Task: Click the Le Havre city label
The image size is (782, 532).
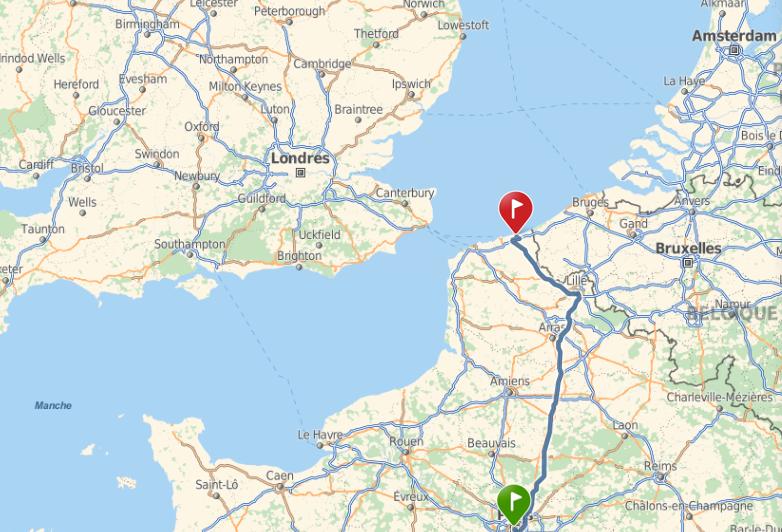Action: 320,435
